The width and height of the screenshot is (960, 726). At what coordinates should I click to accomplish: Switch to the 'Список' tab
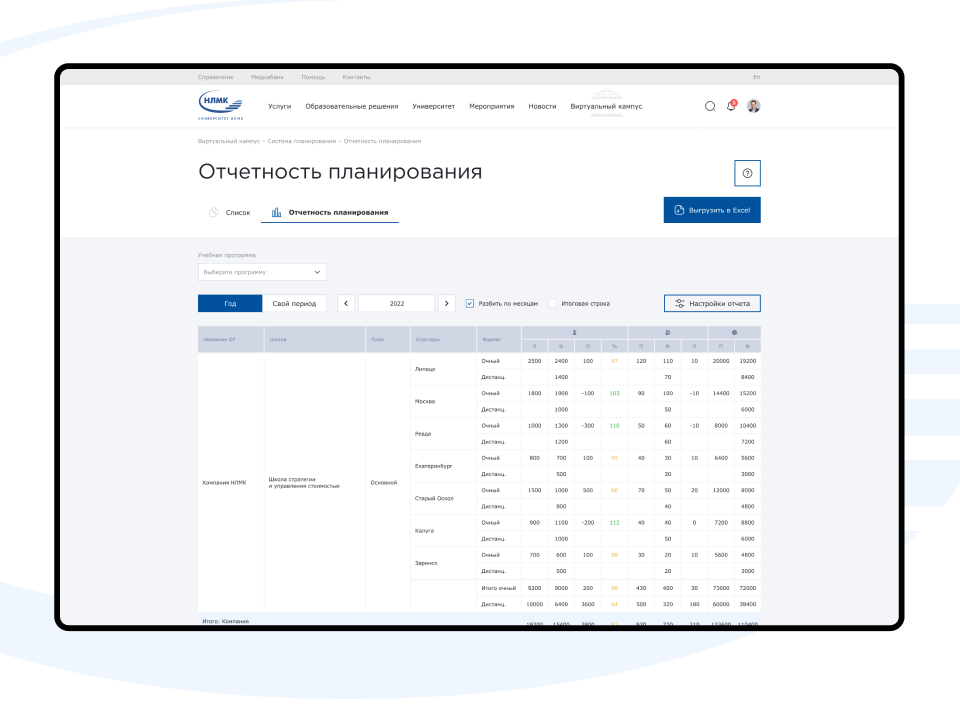[229, 212]
